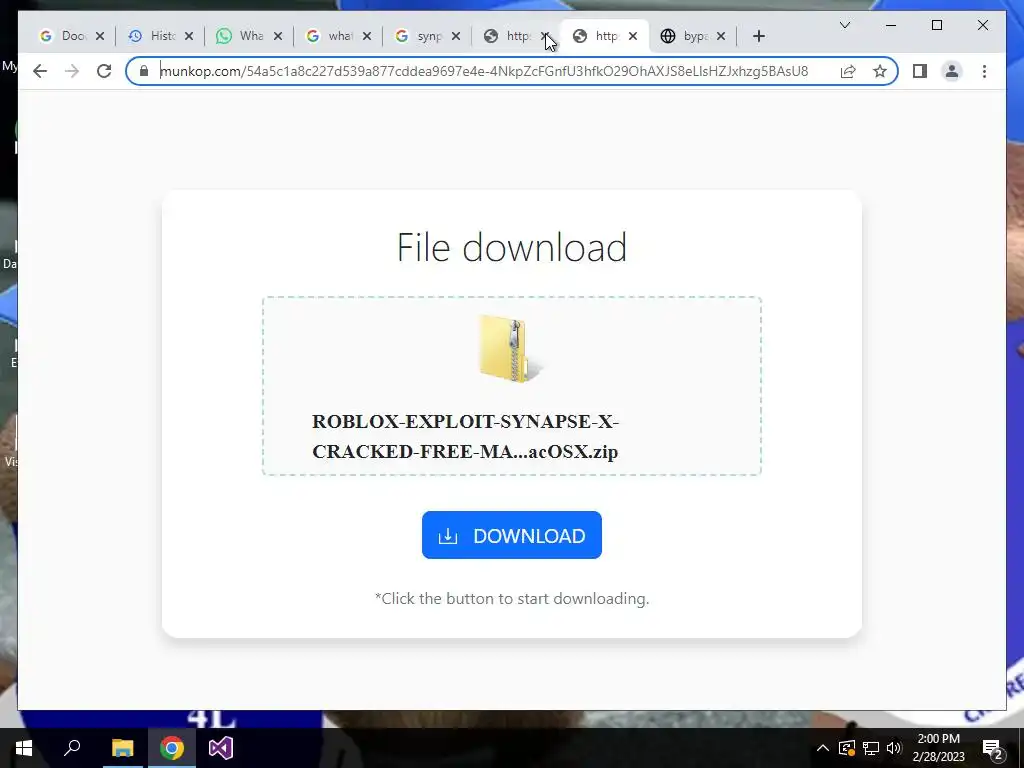Click the blue DOWNLOAD button
1024x768 pixels.
pyautogui.click(x=511, y=535)
